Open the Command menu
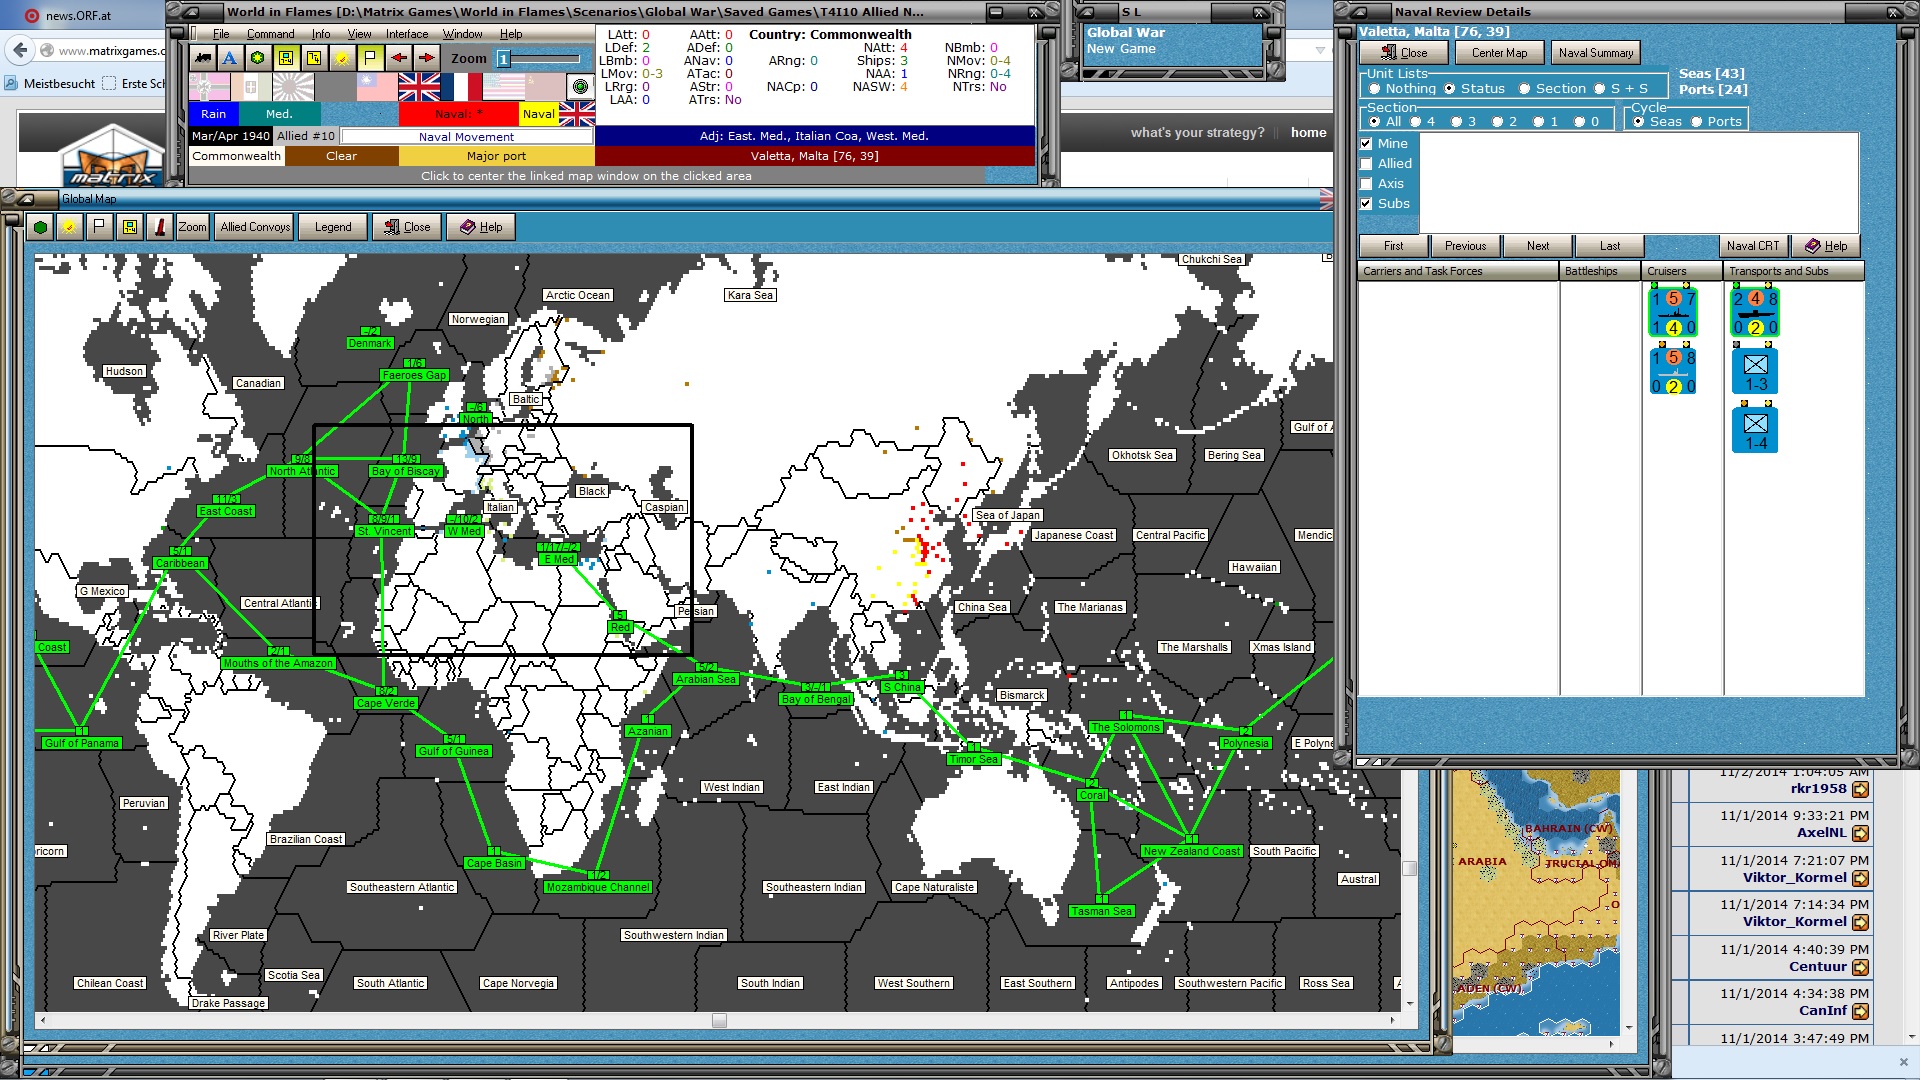The image size is (1920, 1080). [271, 34]
